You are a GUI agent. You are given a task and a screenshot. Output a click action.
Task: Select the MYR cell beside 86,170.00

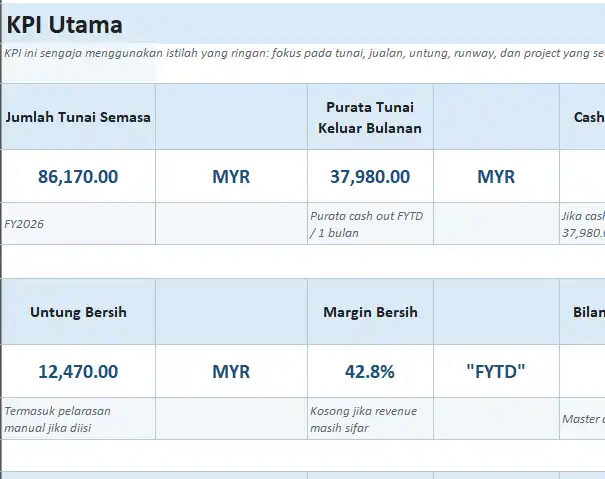(x=231, y=177)
